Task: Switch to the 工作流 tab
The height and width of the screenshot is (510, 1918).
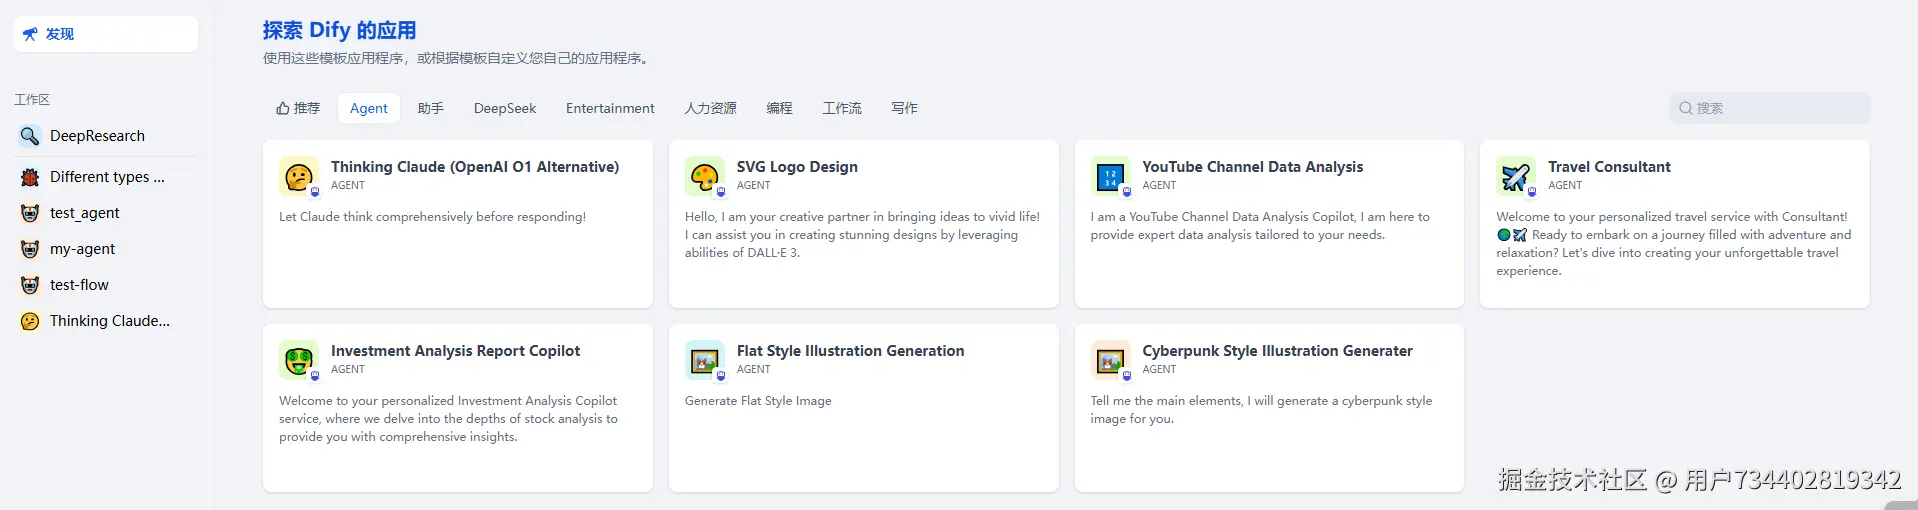Action: (842, 108)
